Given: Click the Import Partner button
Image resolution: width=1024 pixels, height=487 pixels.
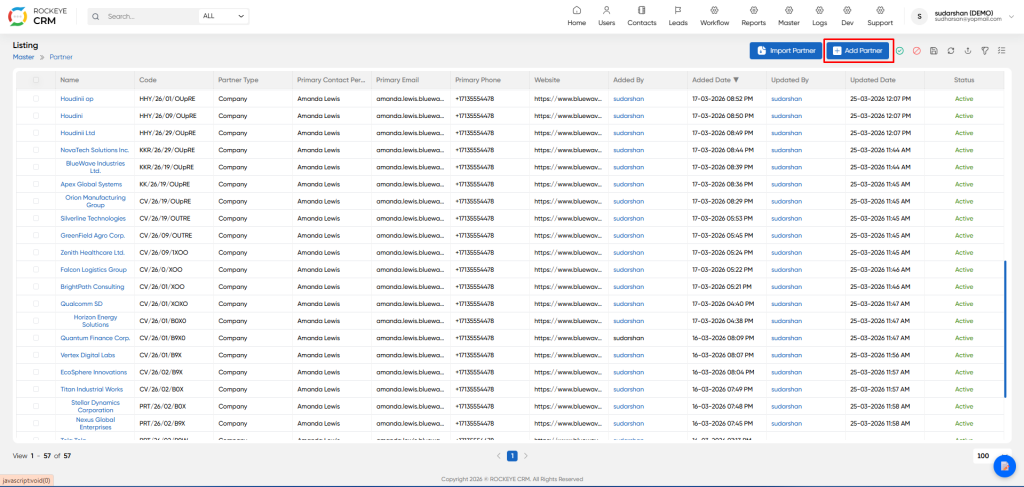Looking at the screenshot, I should point(786,50).
